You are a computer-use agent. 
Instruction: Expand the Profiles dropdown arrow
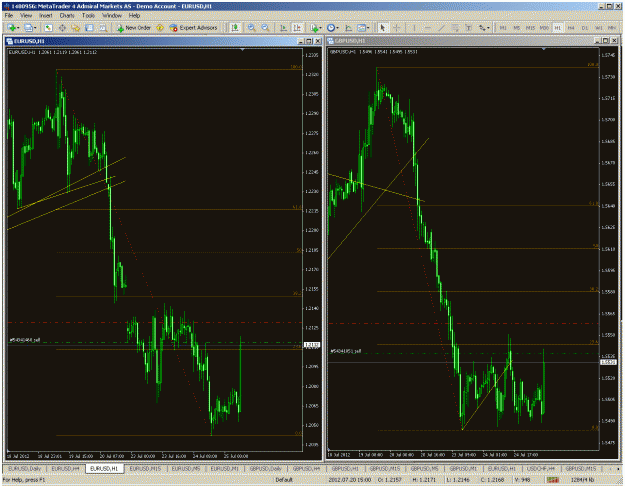(35, 28)
